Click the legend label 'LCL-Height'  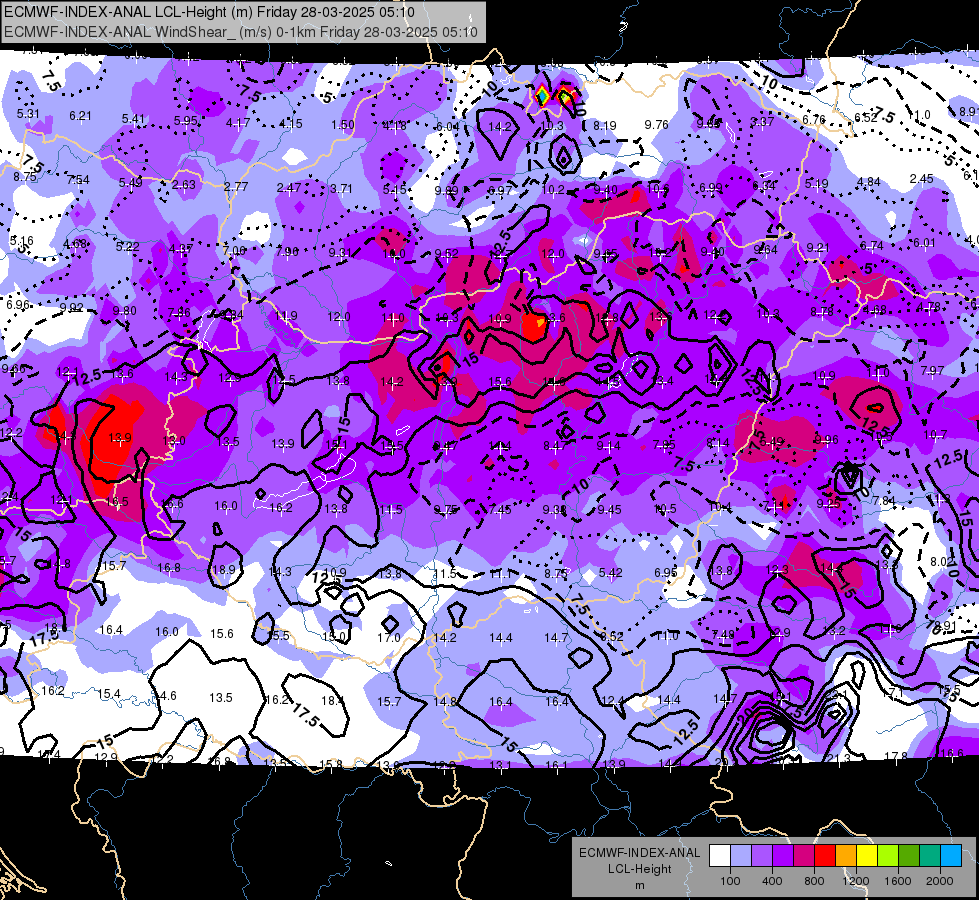click(x=639, y=869)
